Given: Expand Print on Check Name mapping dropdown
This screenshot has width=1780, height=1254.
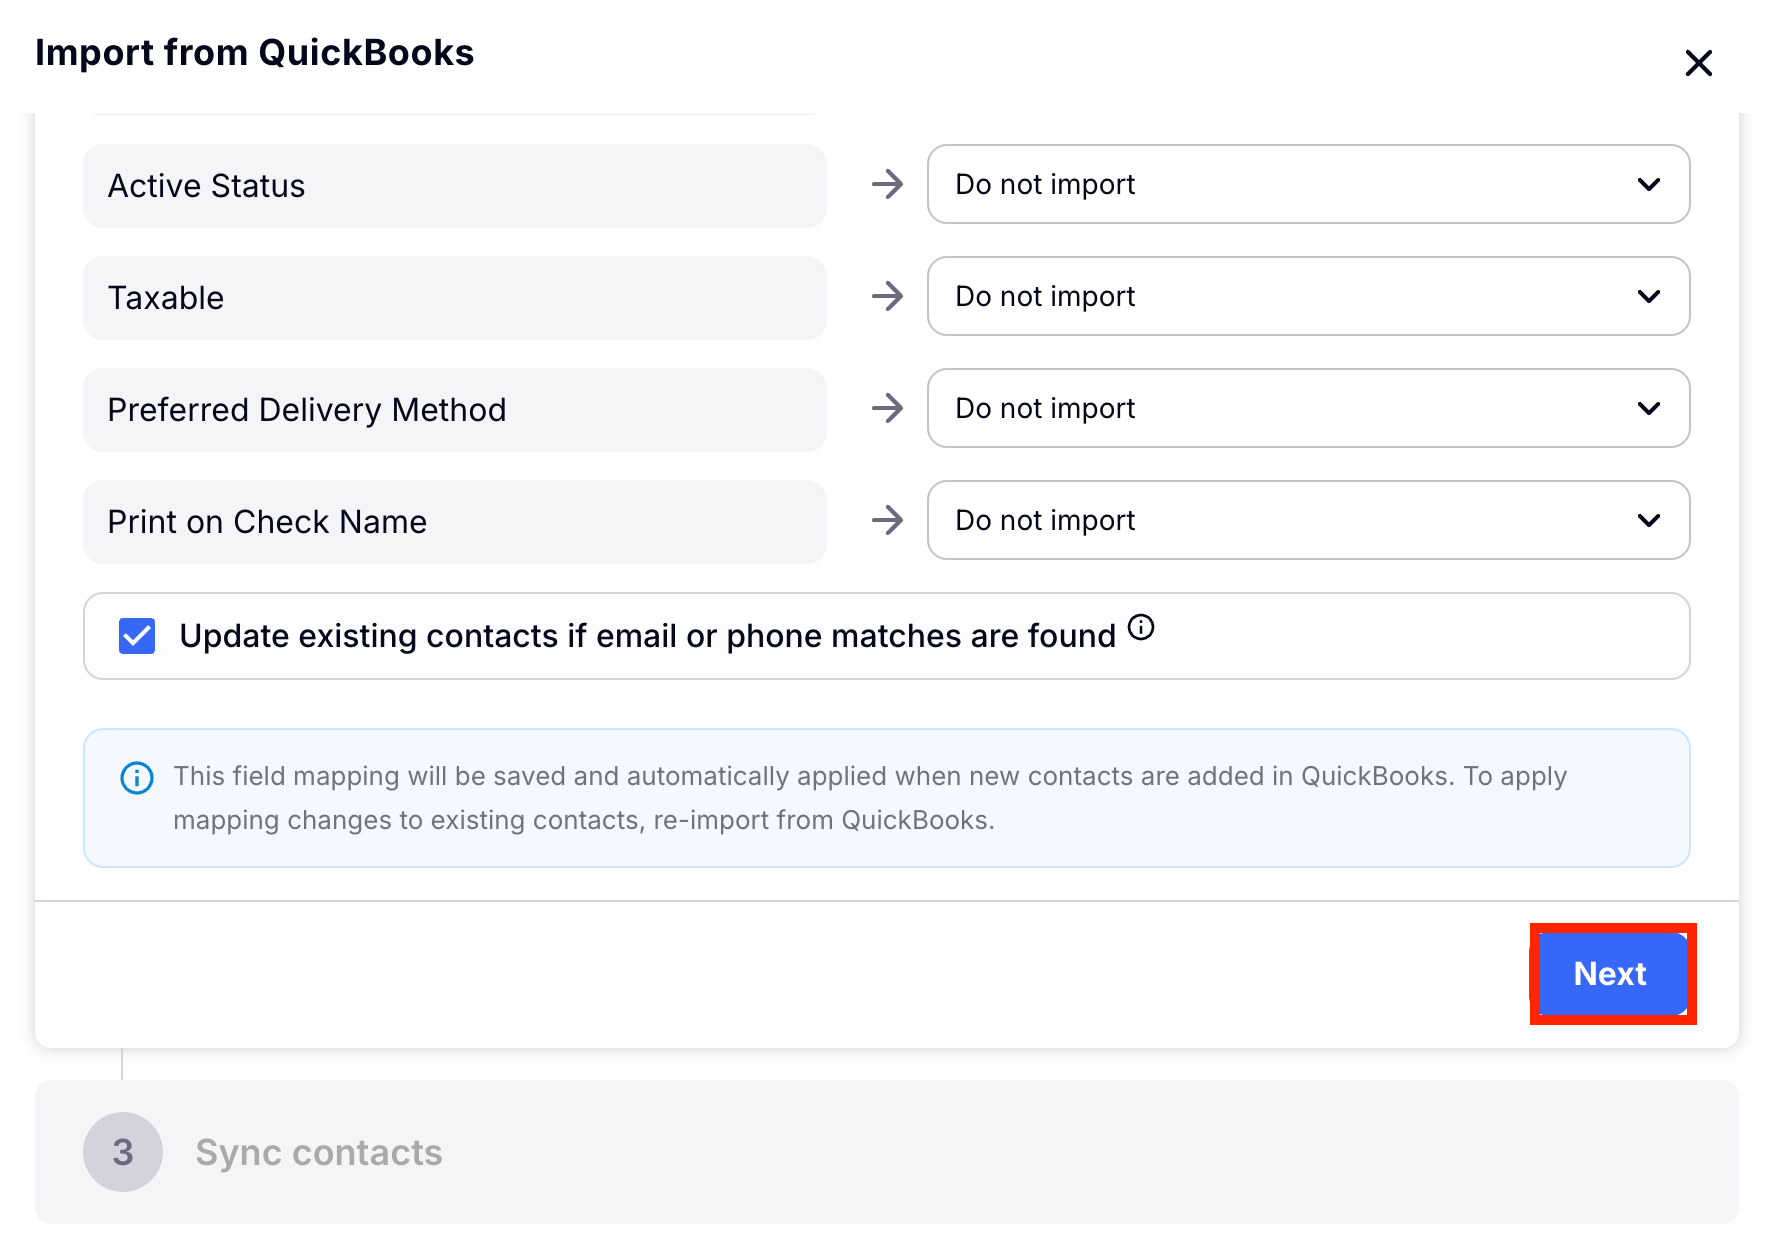Looking at the screenshot, I should [x=1308, y=521].
